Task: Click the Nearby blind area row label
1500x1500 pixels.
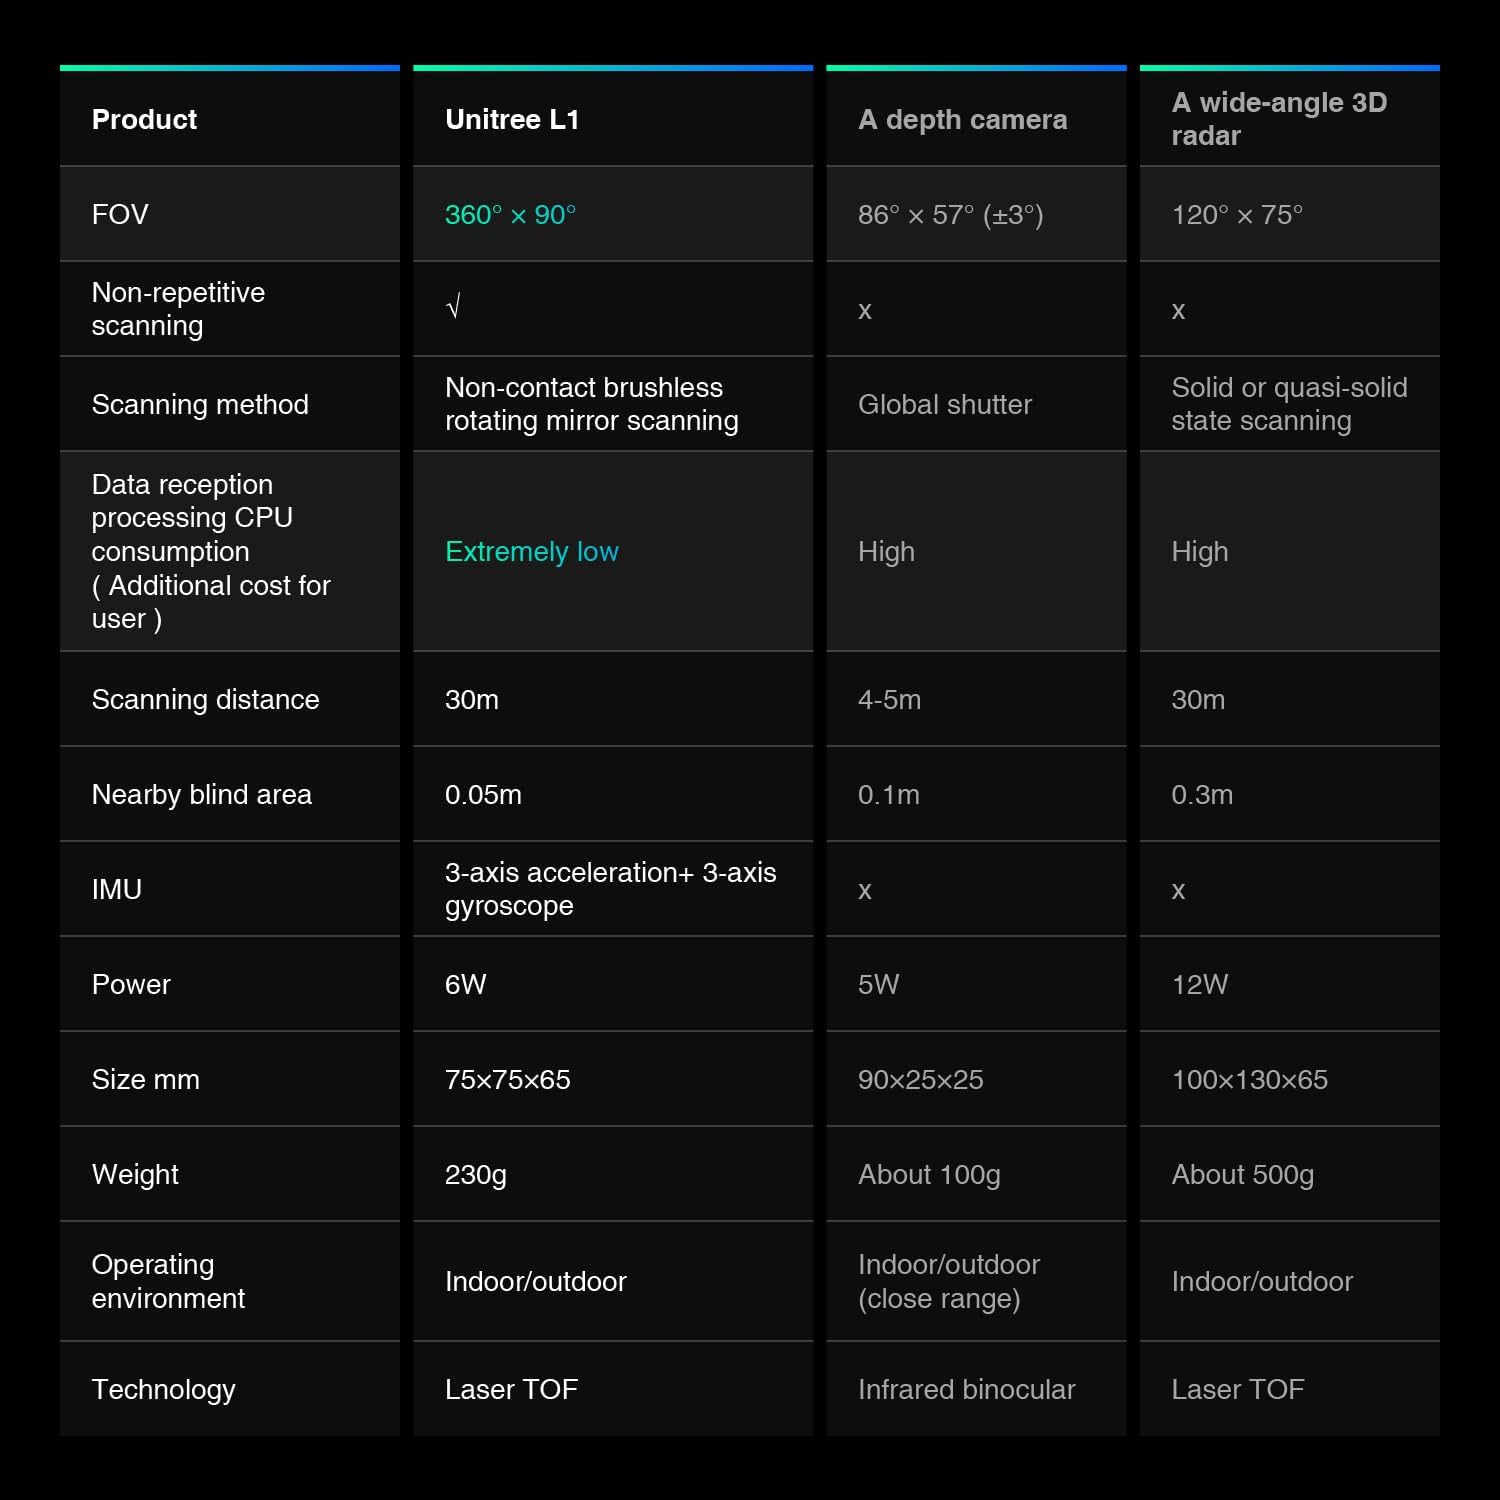Action: (x=202, y=795)
